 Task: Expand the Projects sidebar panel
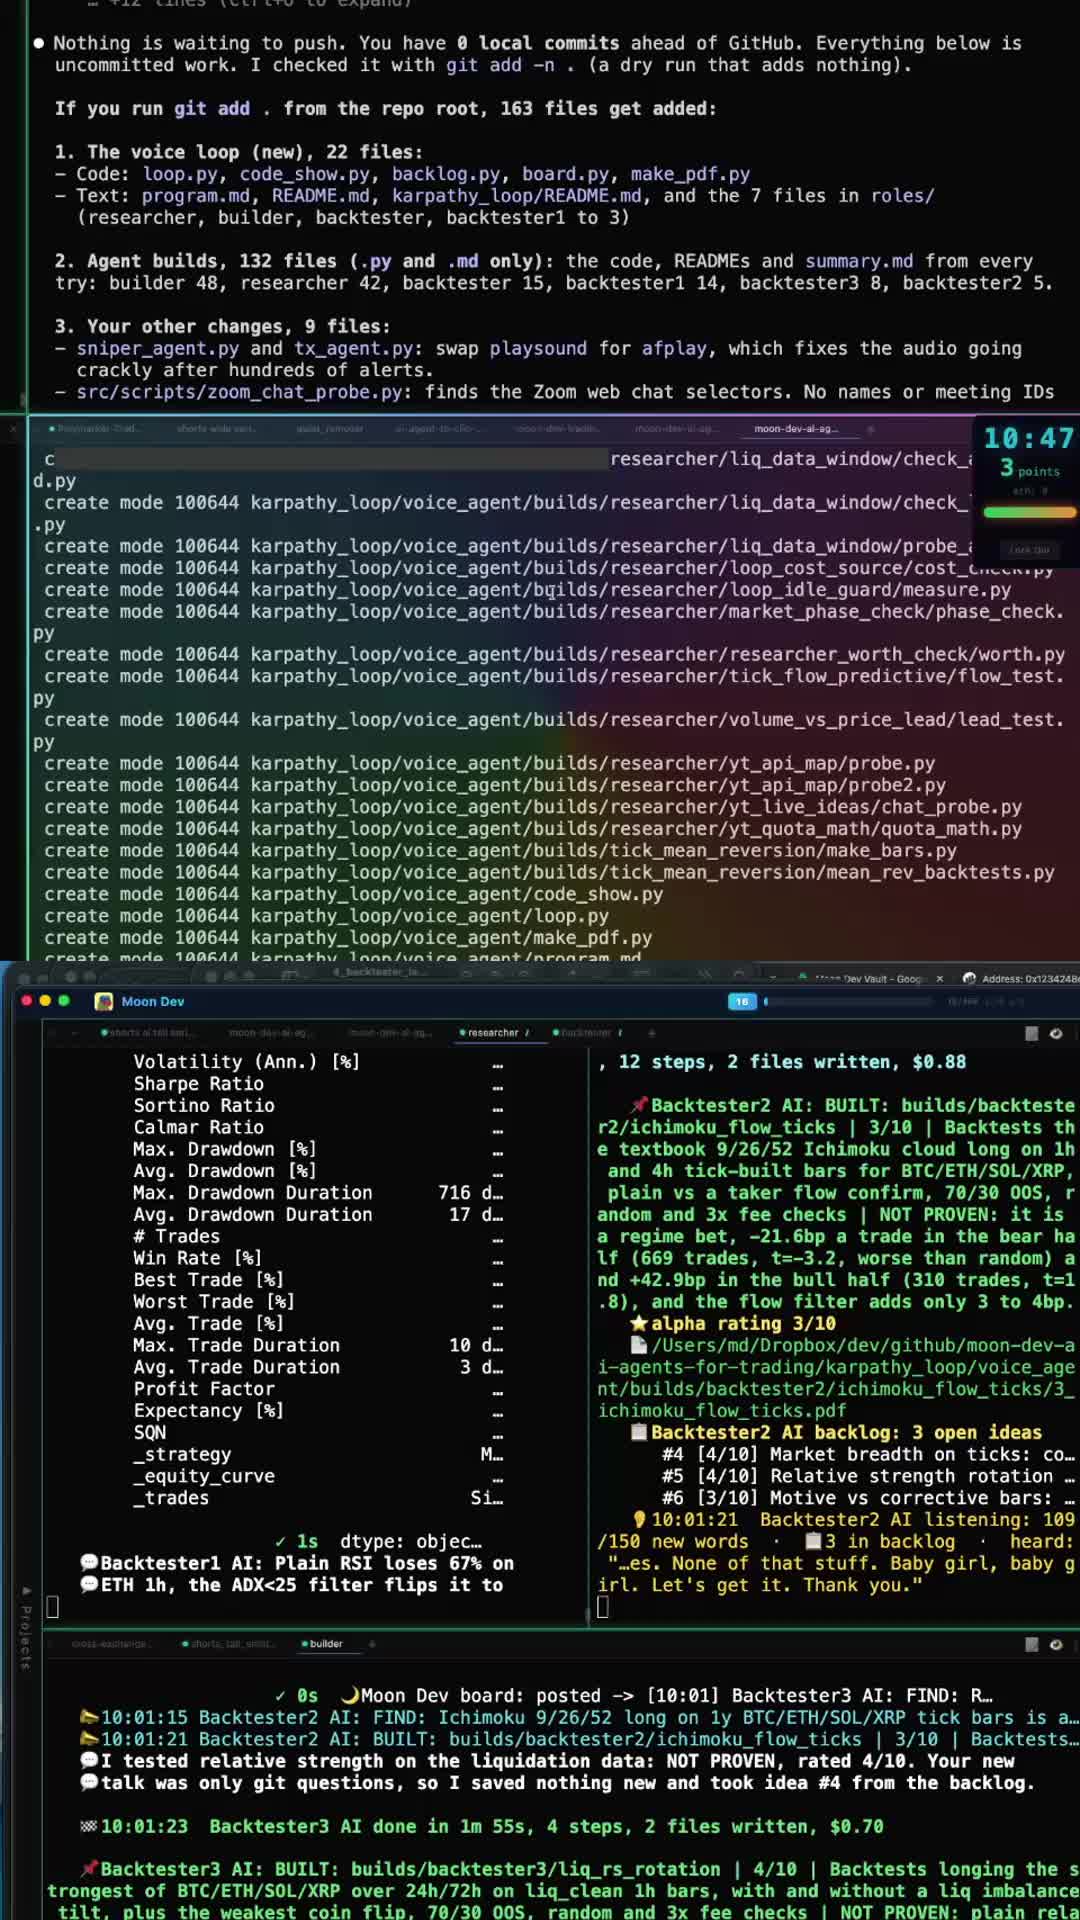point(26,1627)
